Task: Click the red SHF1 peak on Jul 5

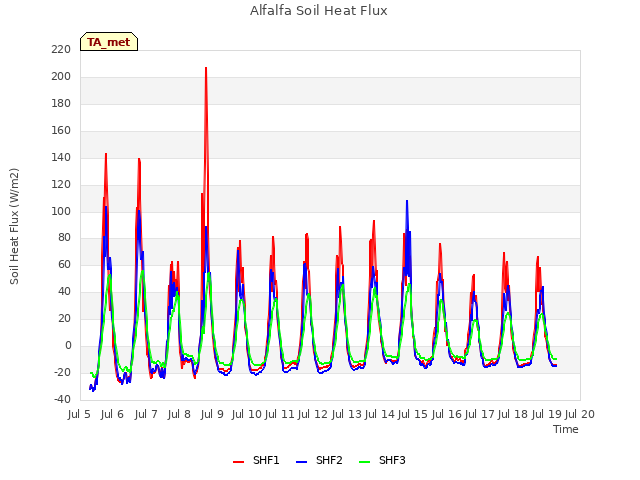Action: (106, 154)
